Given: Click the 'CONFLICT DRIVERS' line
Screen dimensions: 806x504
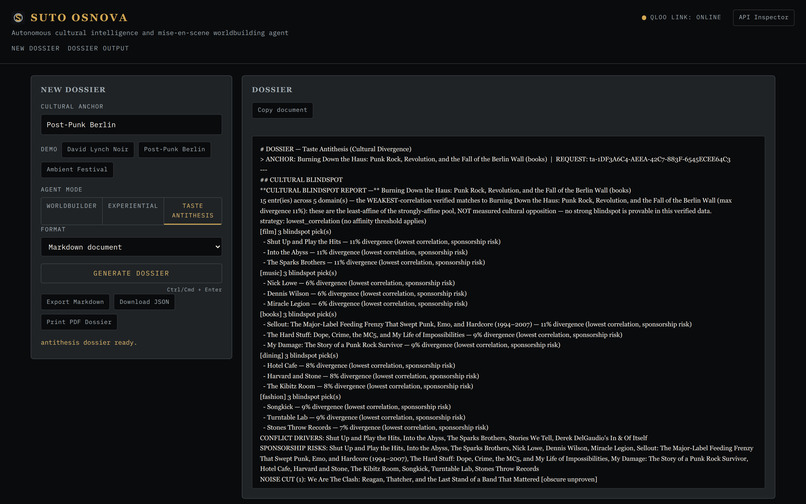Looking at the screenshot, I should [453, 438].
